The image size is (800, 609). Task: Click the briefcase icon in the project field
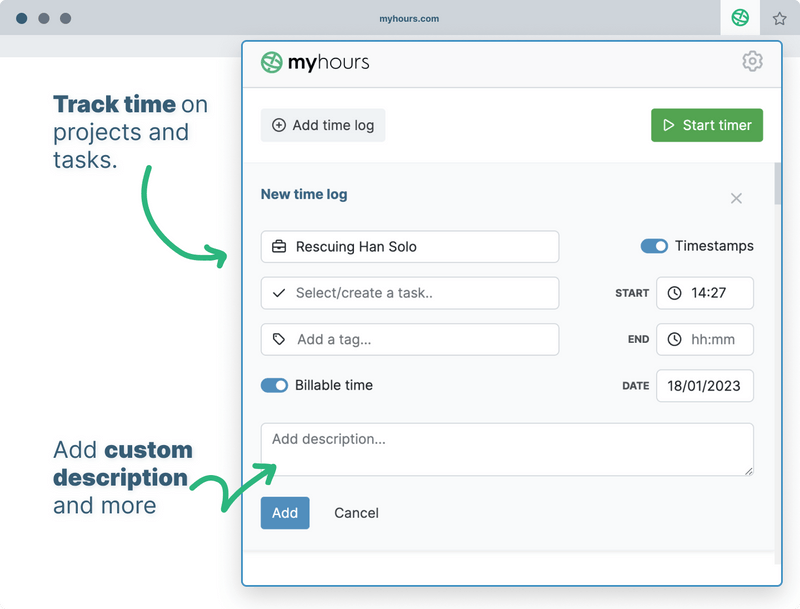[278, 247]
